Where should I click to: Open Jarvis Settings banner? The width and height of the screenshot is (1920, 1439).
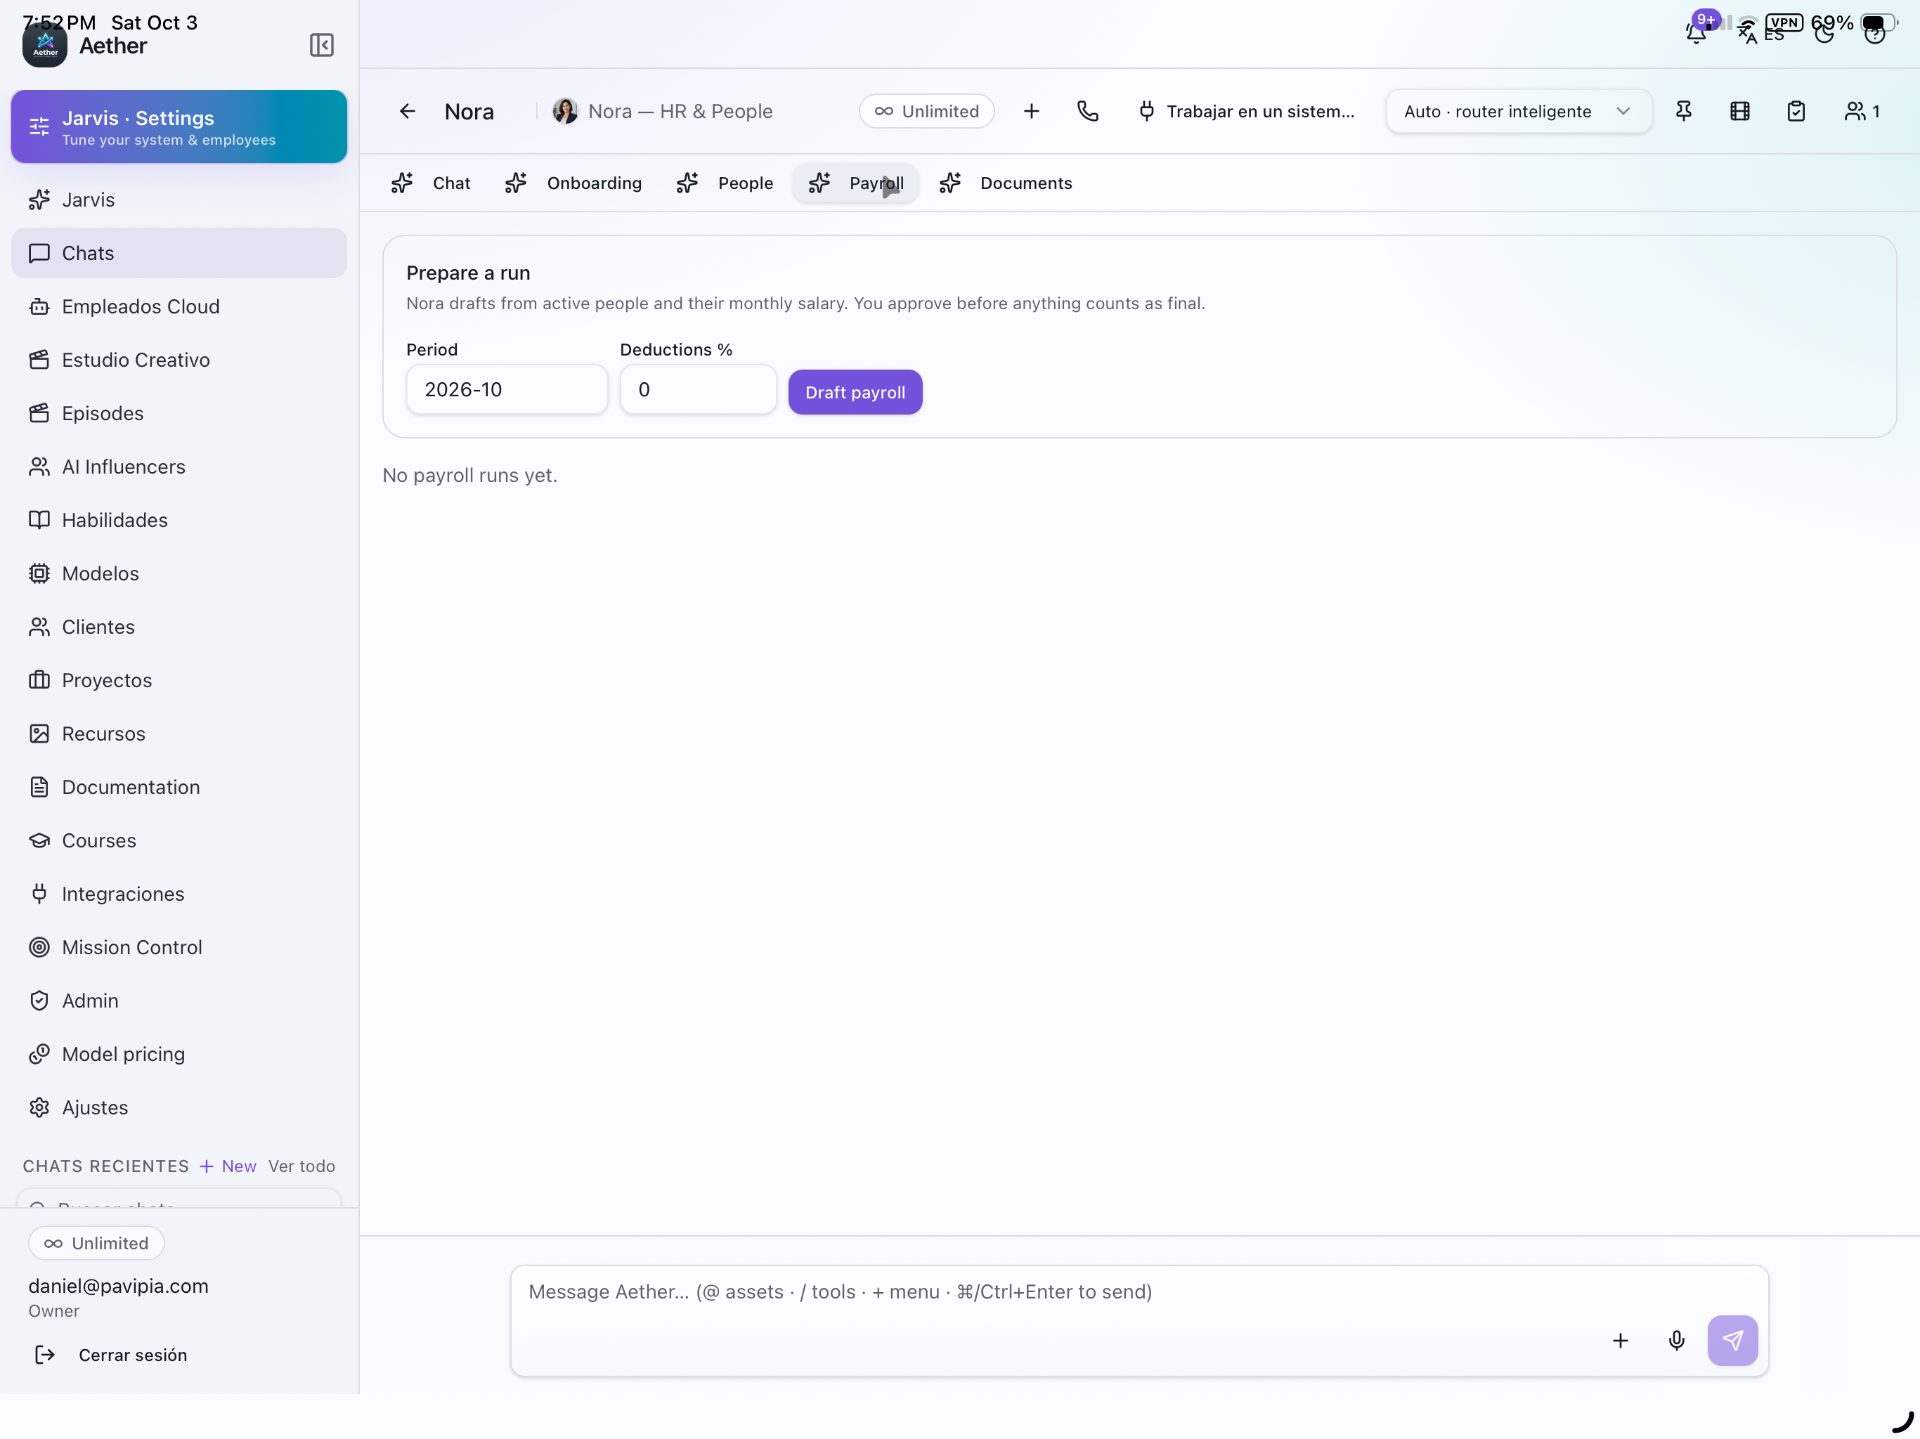tap(179, 127)
